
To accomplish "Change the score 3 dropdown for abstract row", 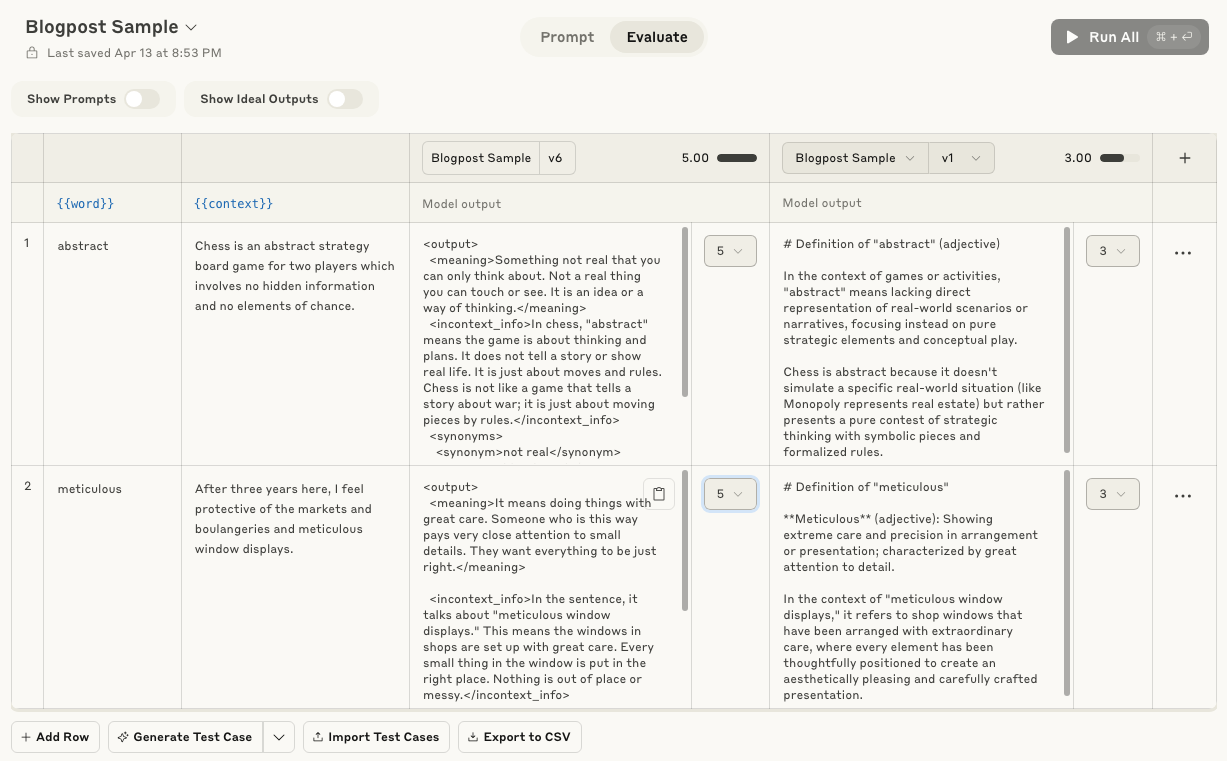I will 1112,251.
